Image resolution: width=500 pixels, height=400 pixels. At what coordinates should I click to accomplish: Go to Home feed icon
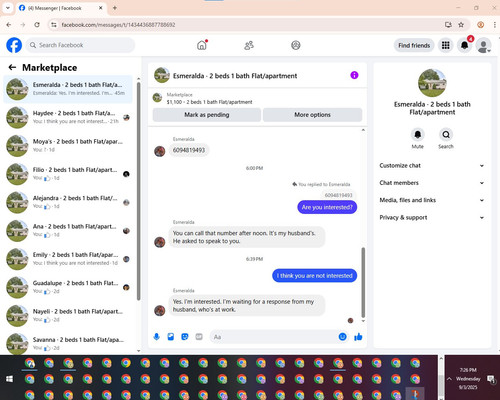202,45
